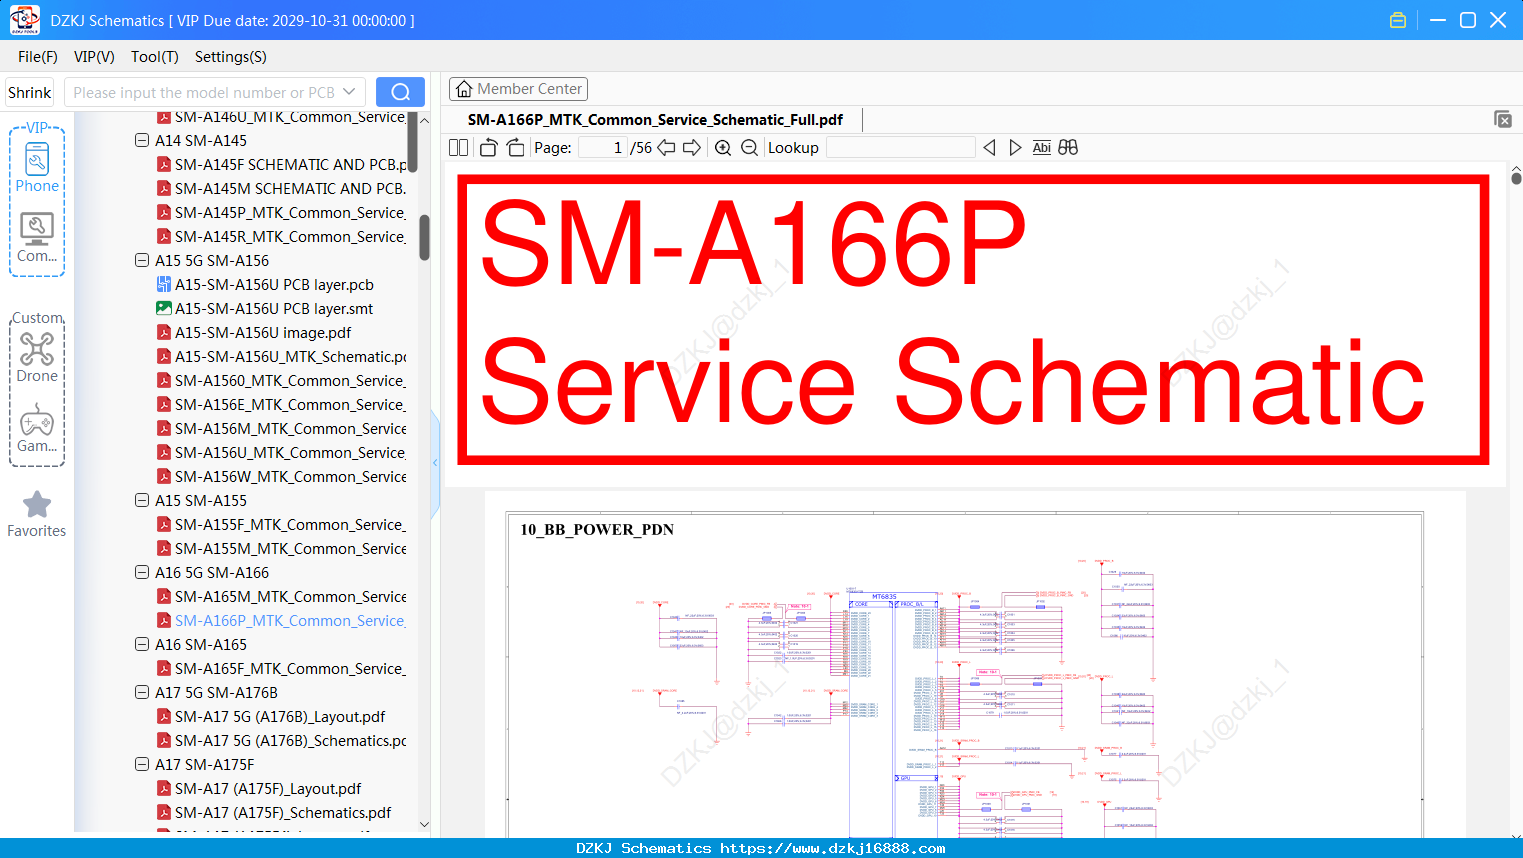Click the tree's vertical scrollbar thumb
The width and height of the screenshot is (1523, 858).
(x=424, y=237)
